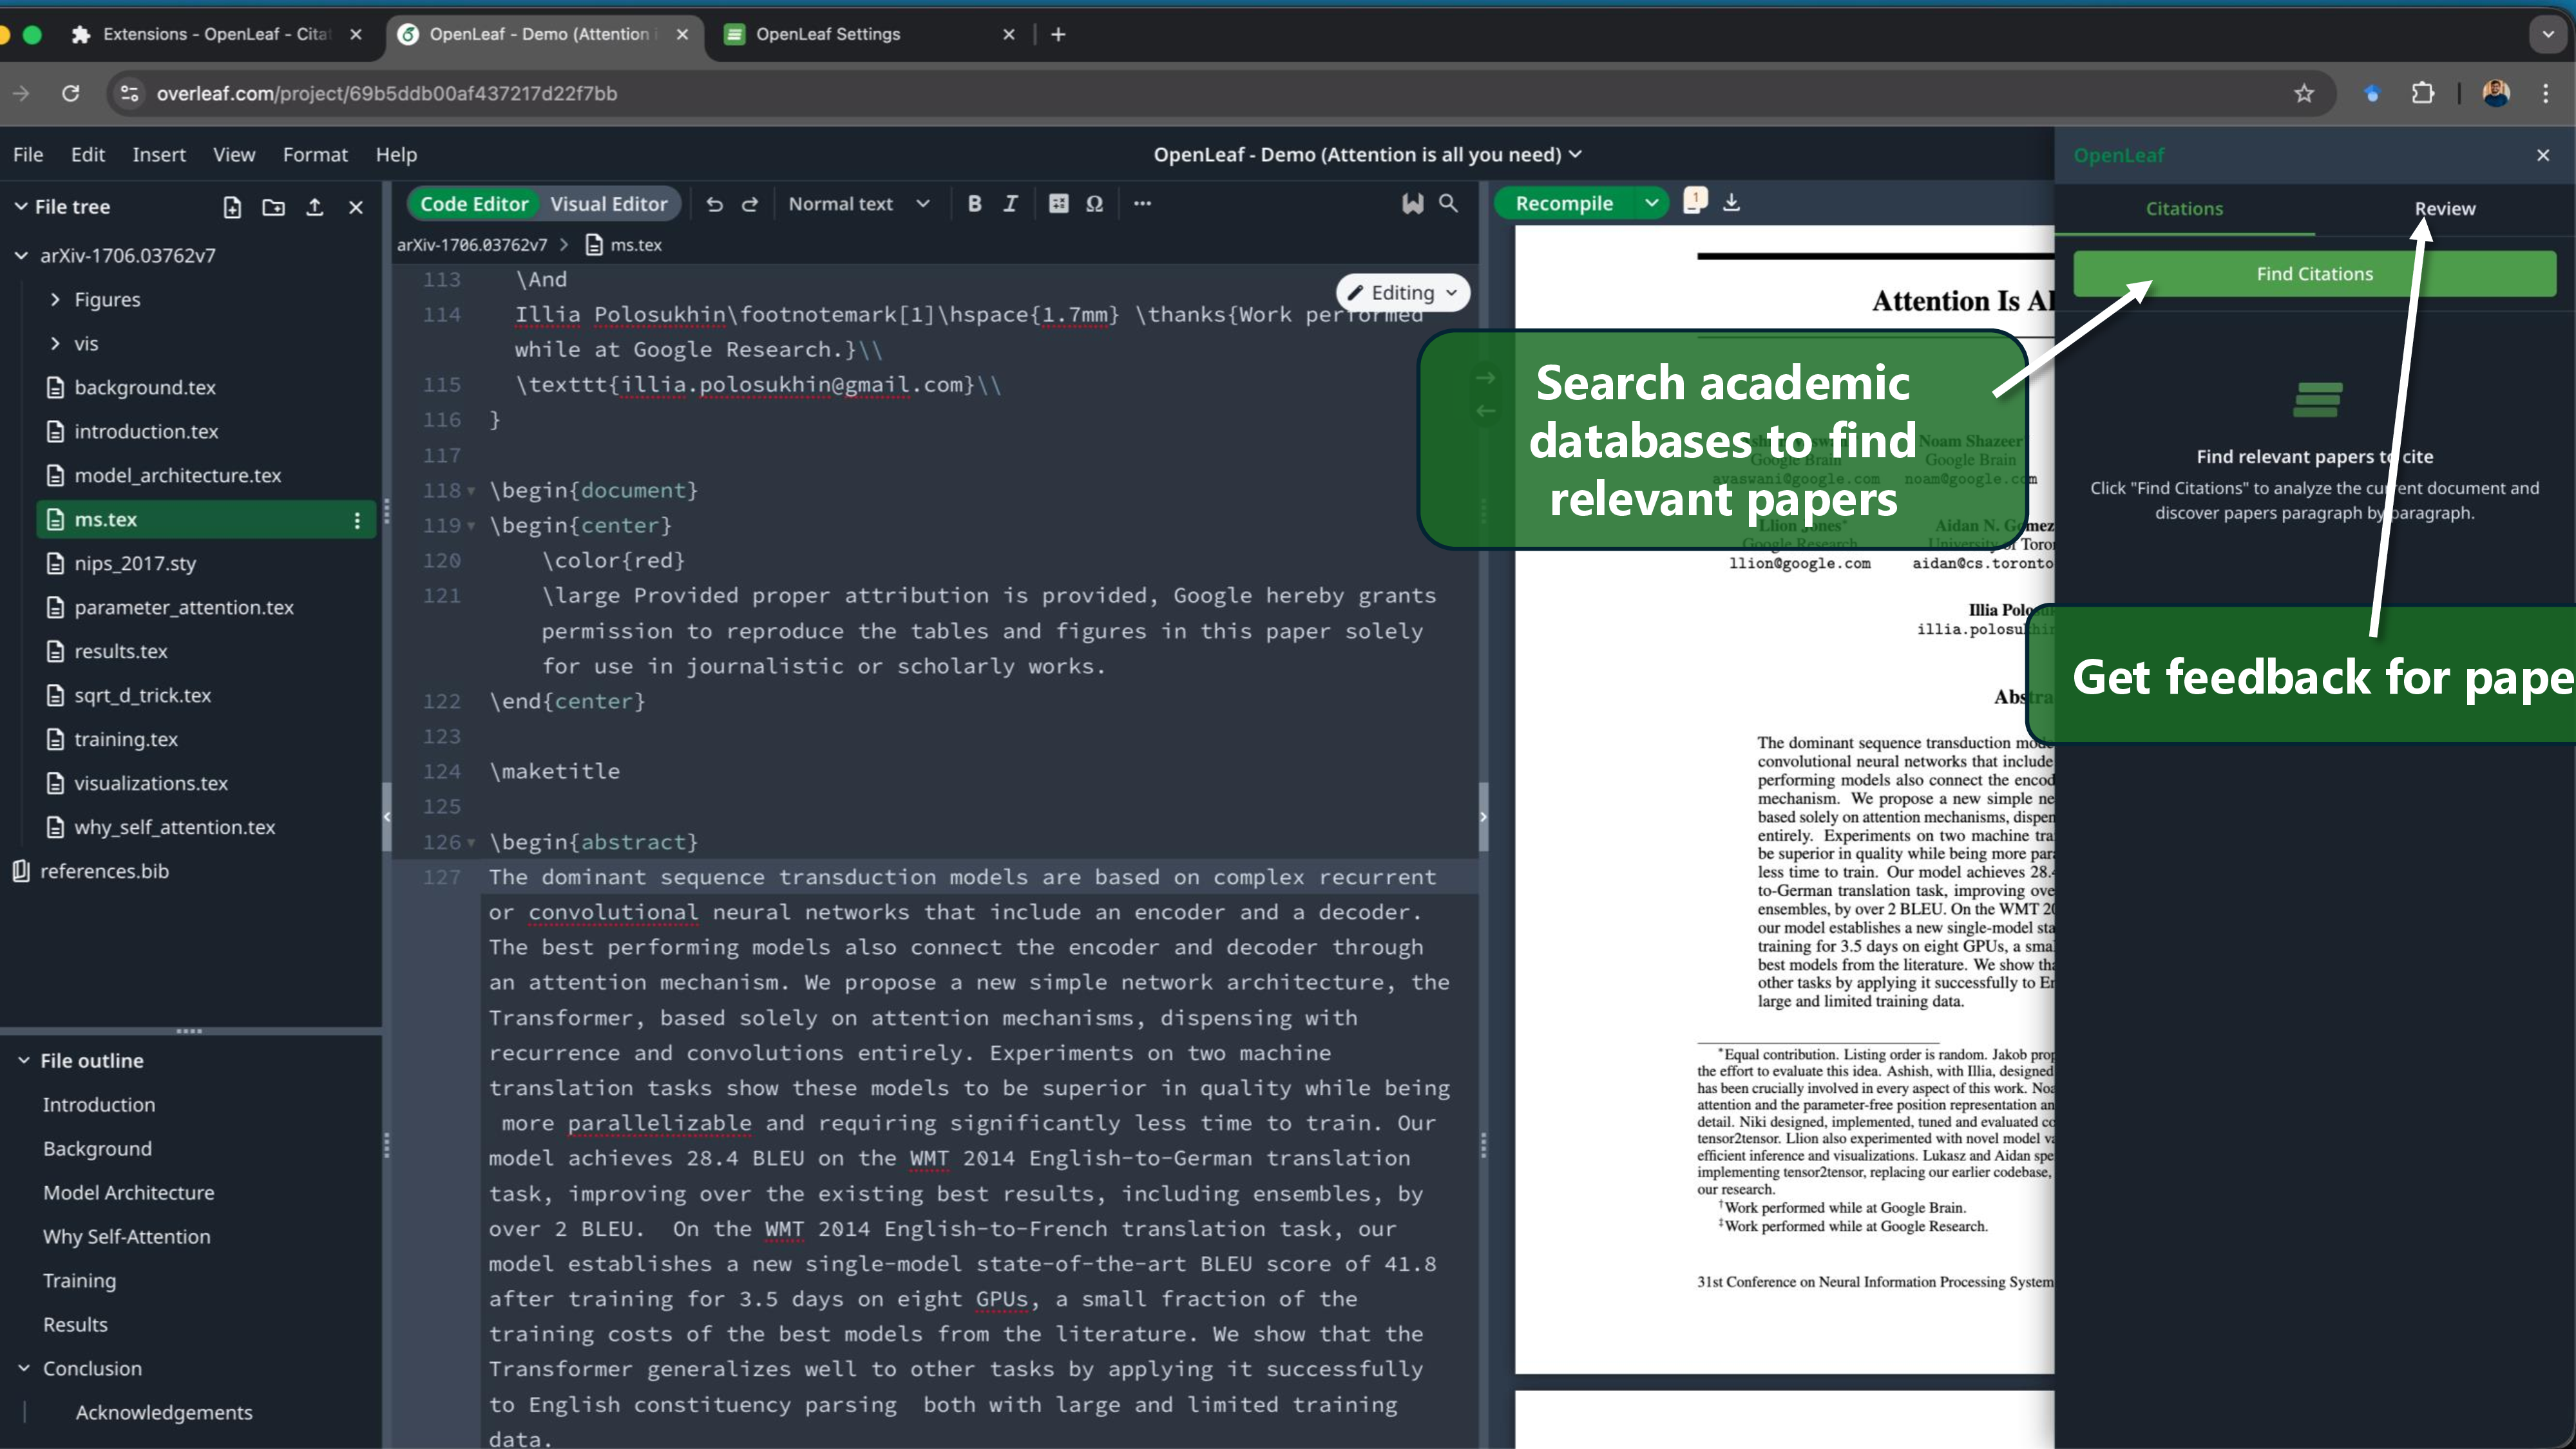Open the Insert menu

[x=159, y=155]
